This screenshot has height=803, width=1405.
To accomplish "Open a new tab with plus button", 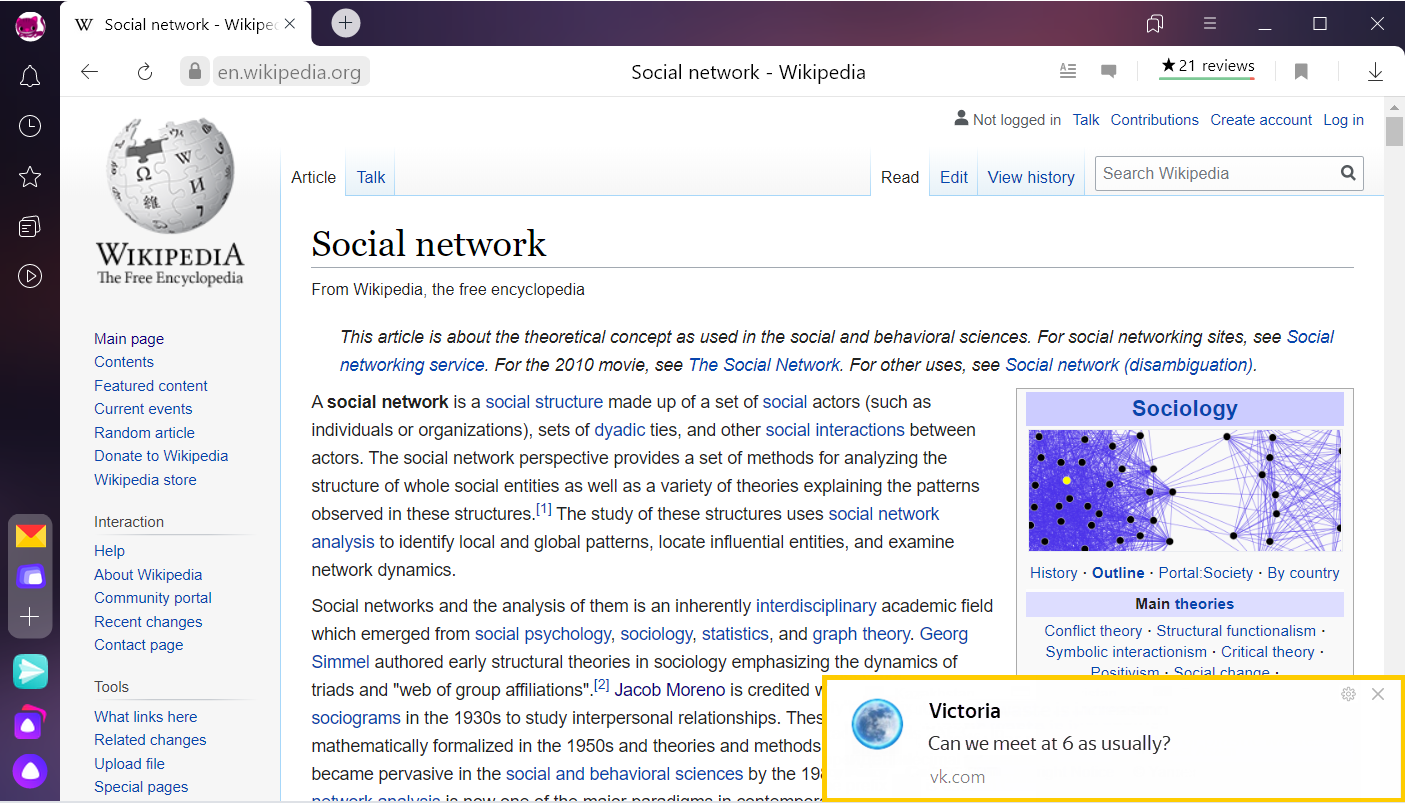I will click(x=346, y=23).
